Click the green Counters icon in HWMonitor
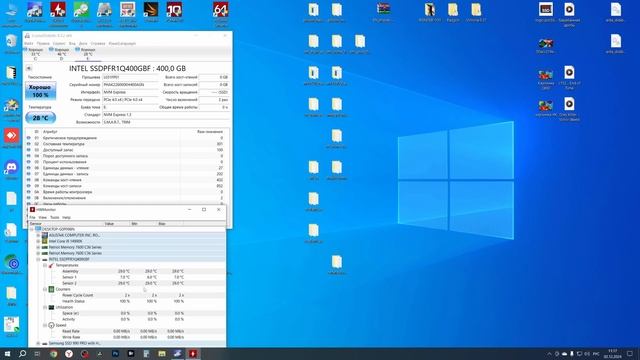640x360 pixels. [x=51, y=289]
